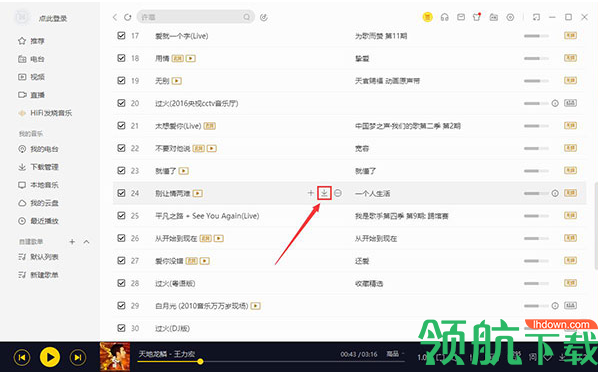Skip to the next track
This screenshot has height=372, width=598.
coord(78,358)
